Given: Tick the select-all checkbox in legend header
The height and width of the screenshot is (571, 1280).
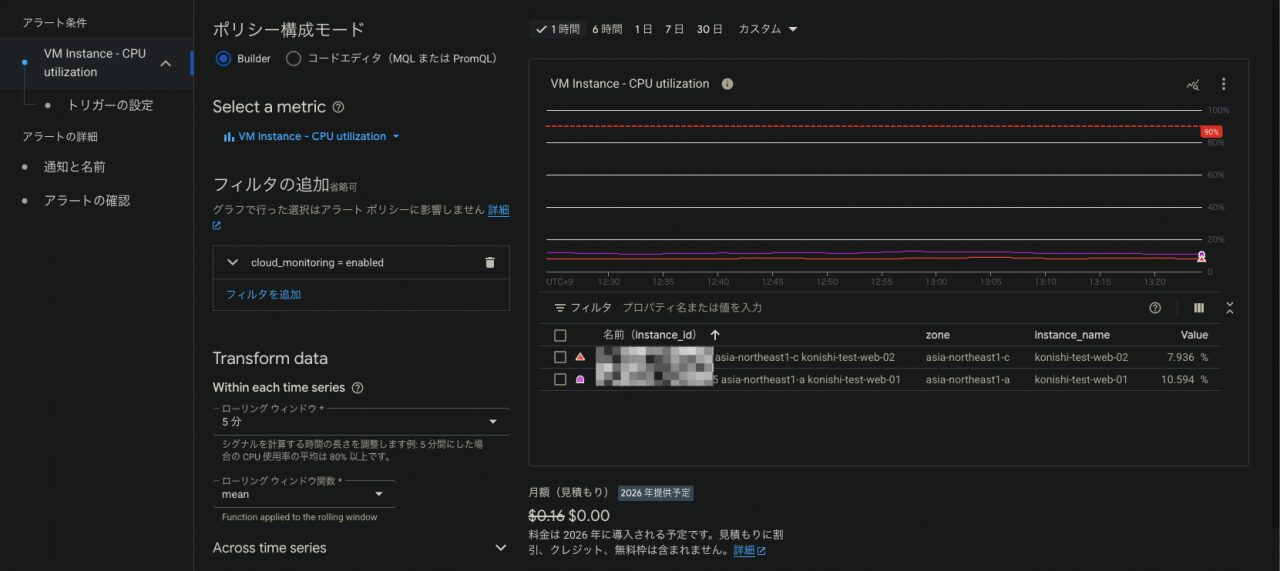Looking at the screenshot, I should [560, 335].
